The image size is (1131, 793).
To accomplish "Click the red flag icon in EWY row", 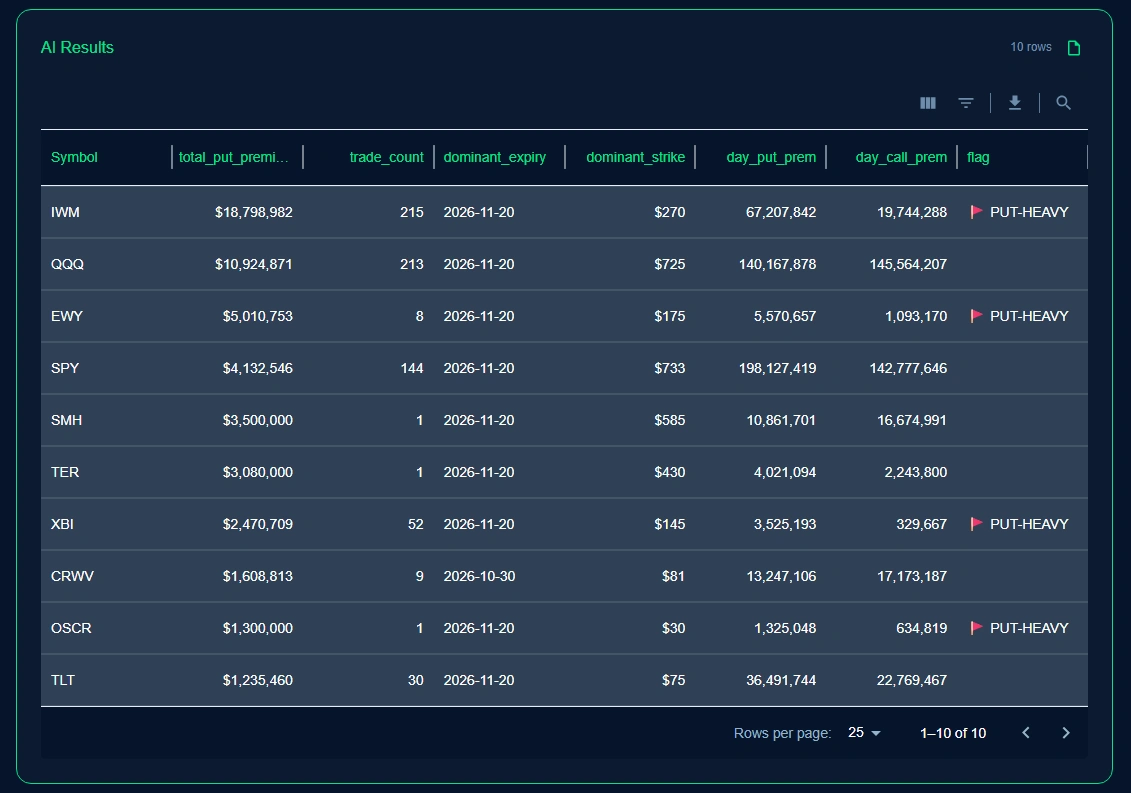I will coord(976,316).
